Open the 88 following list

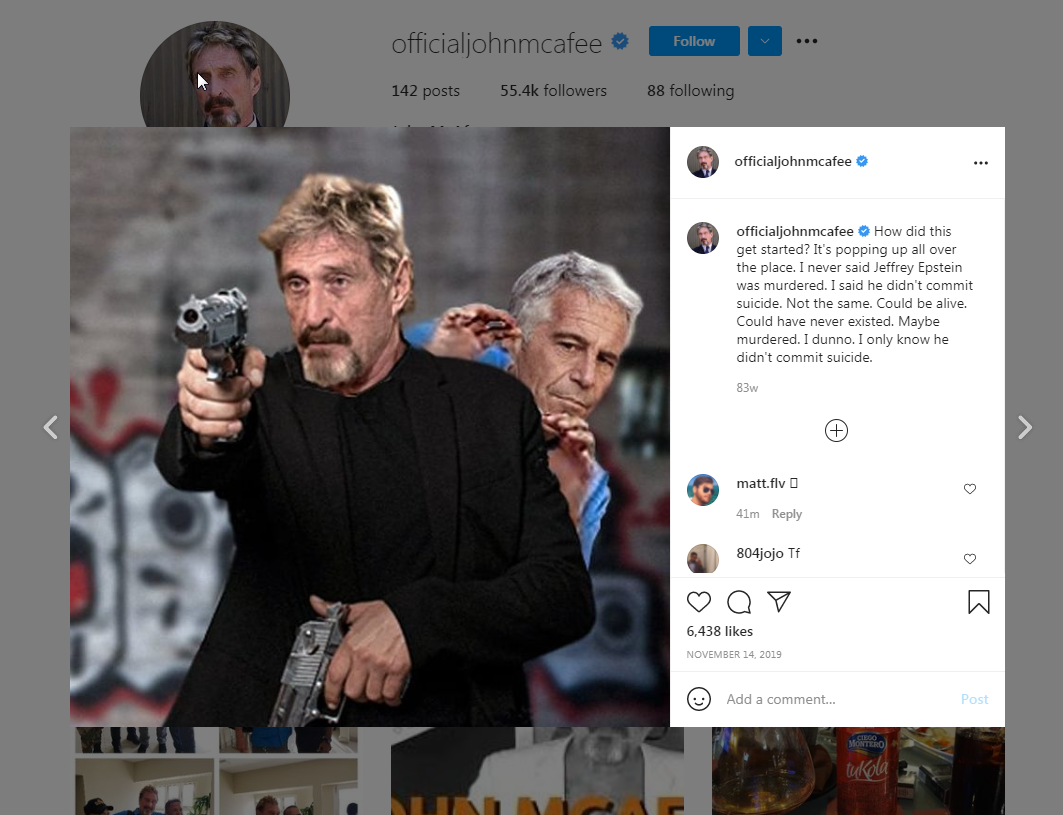tap(690, 91)
